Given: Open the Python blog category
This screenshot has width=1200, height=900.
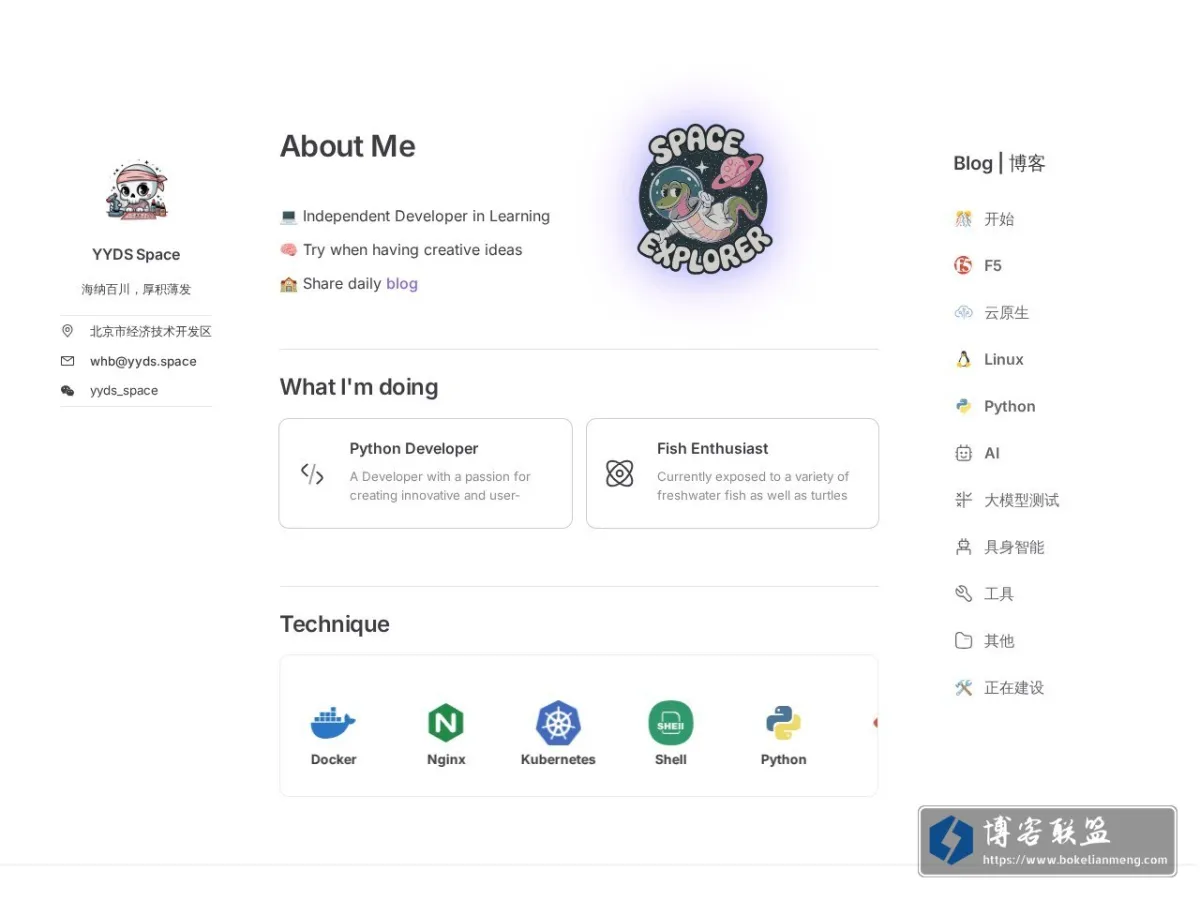Looking at the screenshot, I should pyautogui.click(x=1010, y=406).
